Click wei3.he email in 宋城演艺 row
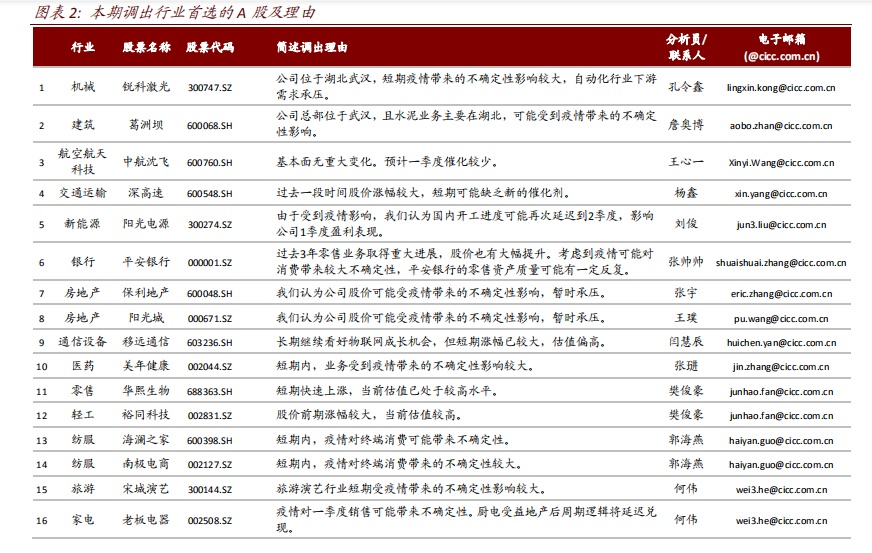 (x=781, y=490)
